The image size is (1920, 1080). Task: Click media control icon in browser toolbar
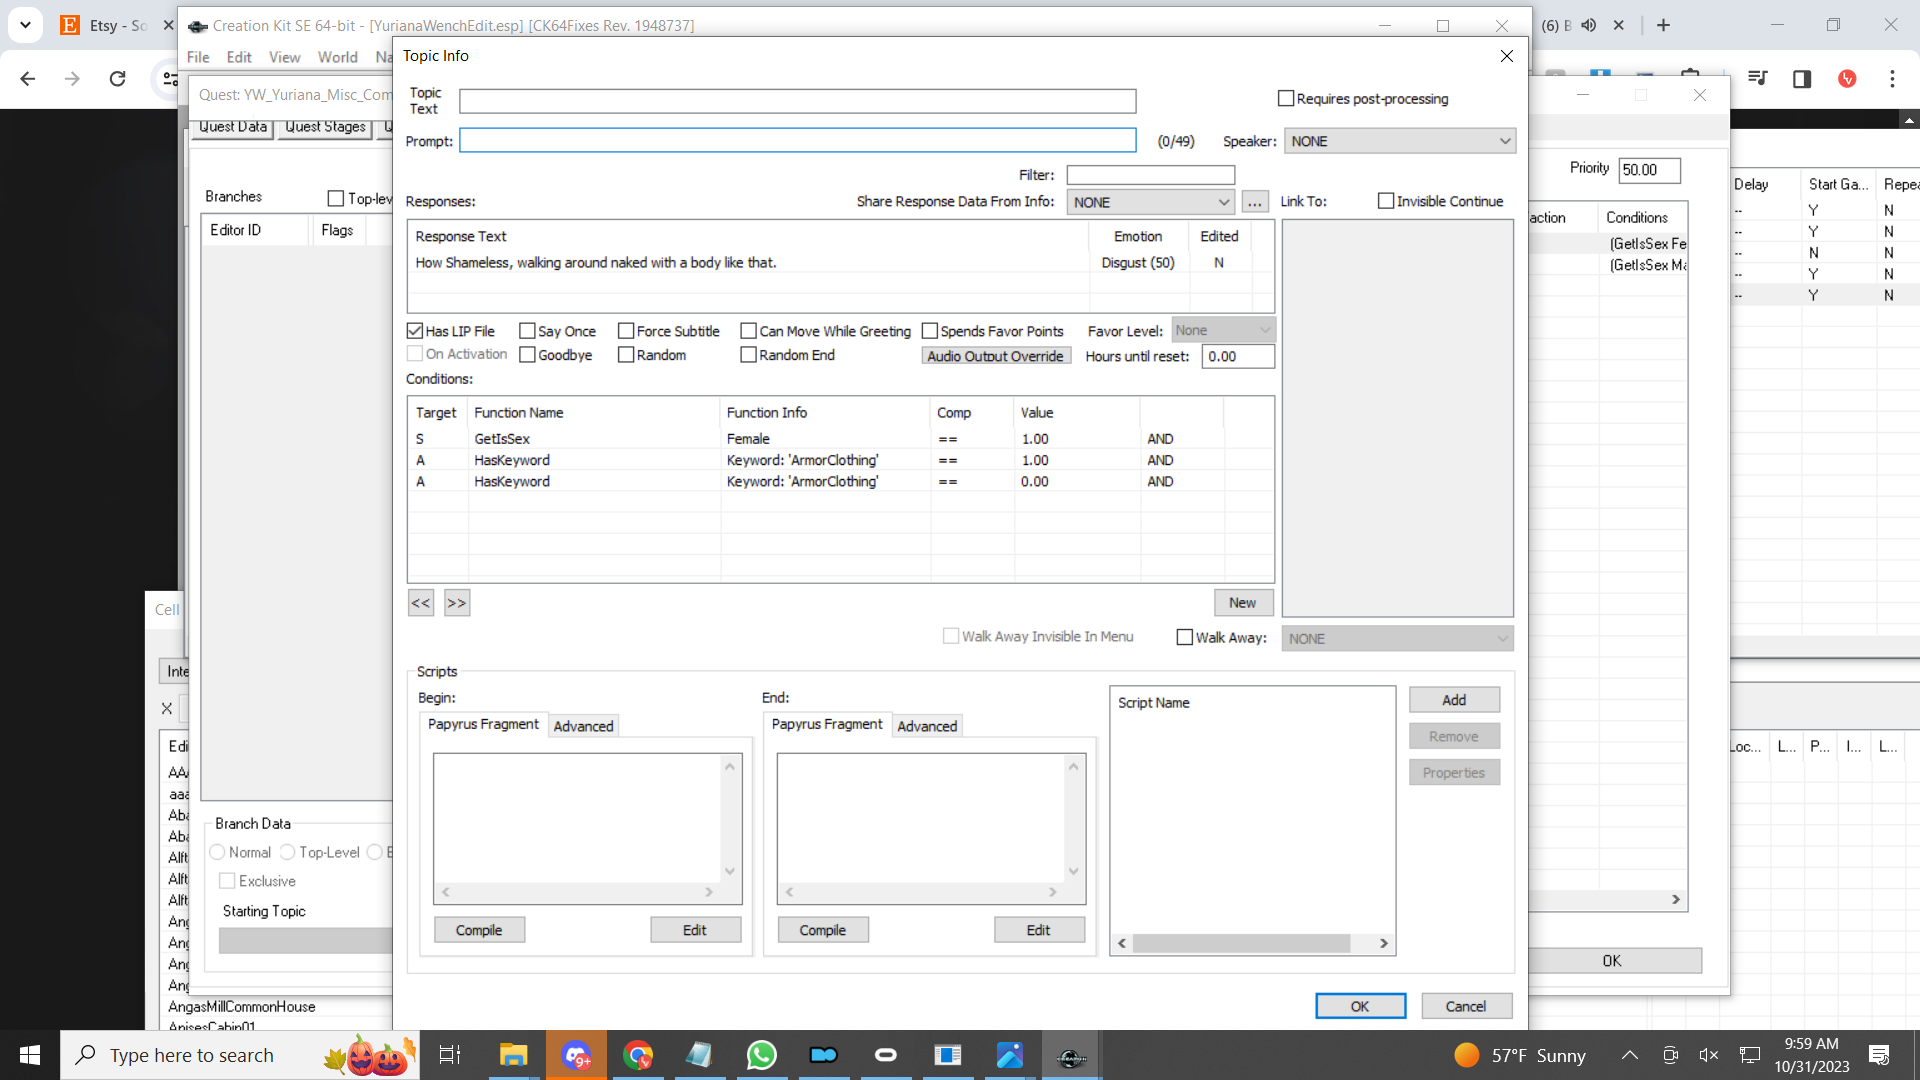click(x=1758, y=79)
